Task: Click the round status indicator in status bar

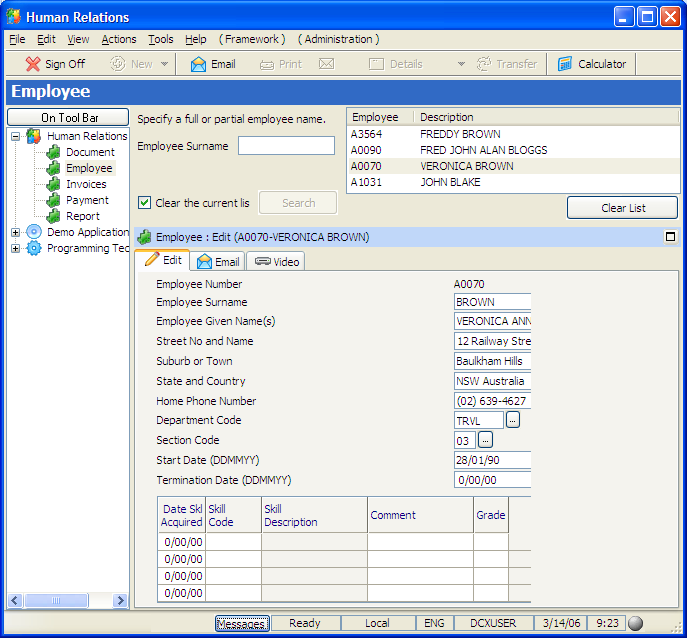Action: [x=635, y=623]
